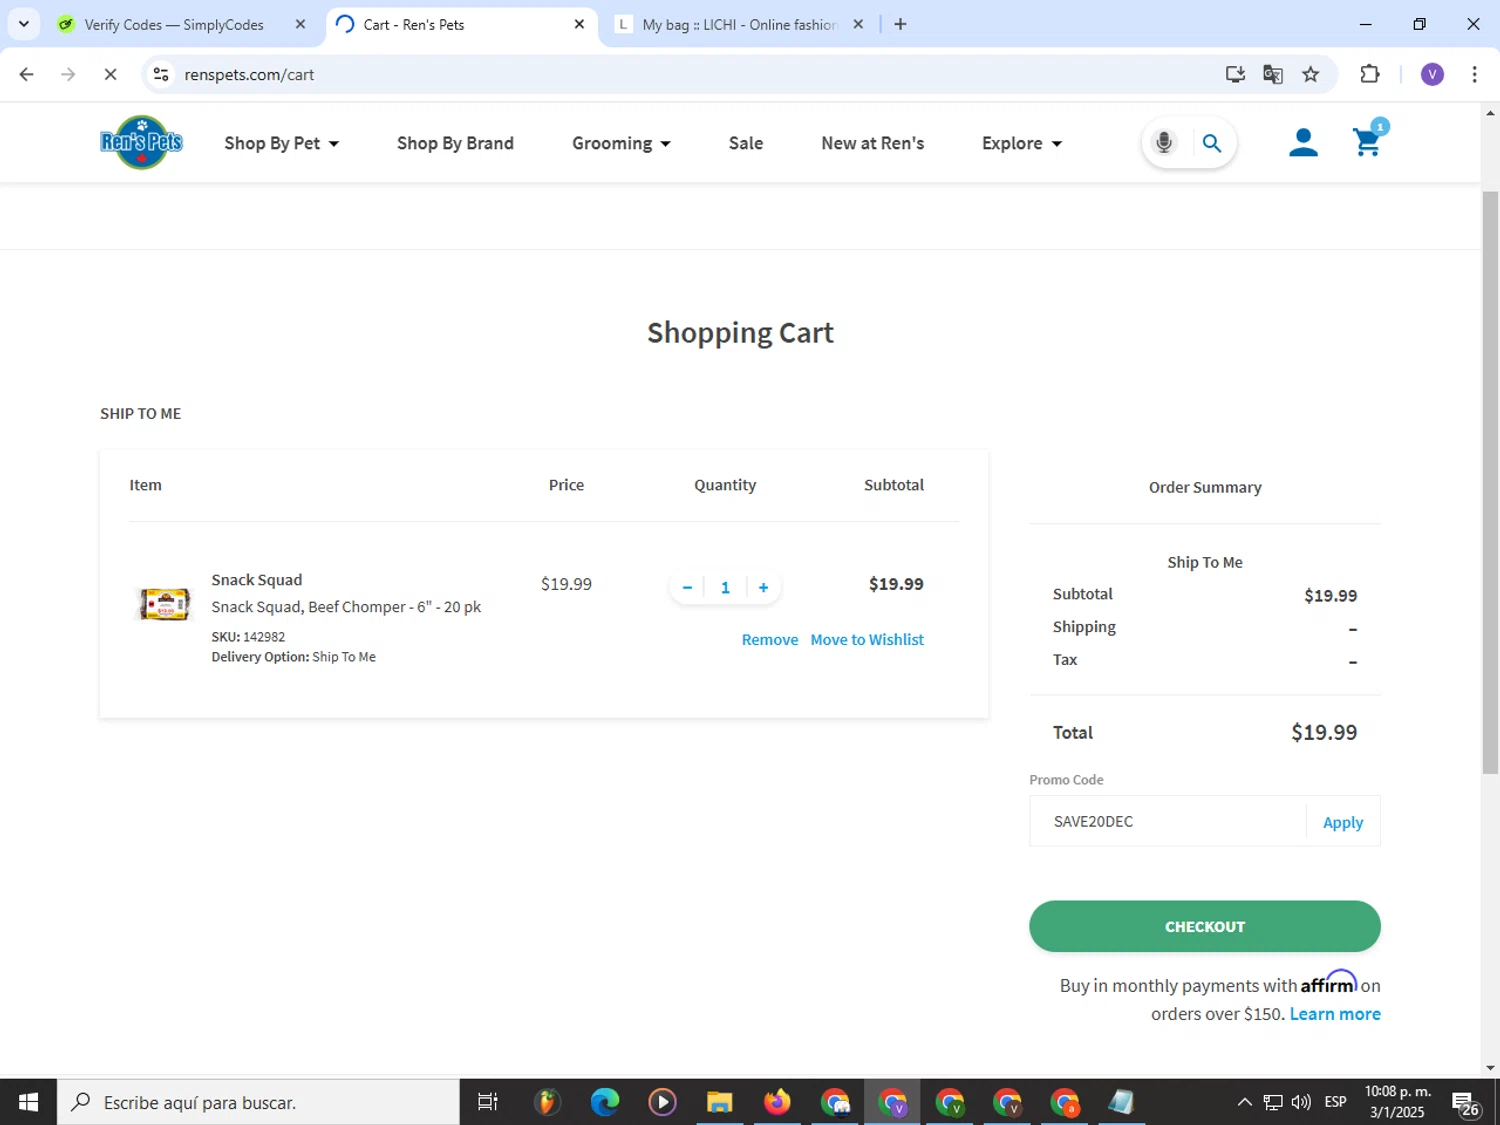Click the Ren's Pets logo

point(141,142)
